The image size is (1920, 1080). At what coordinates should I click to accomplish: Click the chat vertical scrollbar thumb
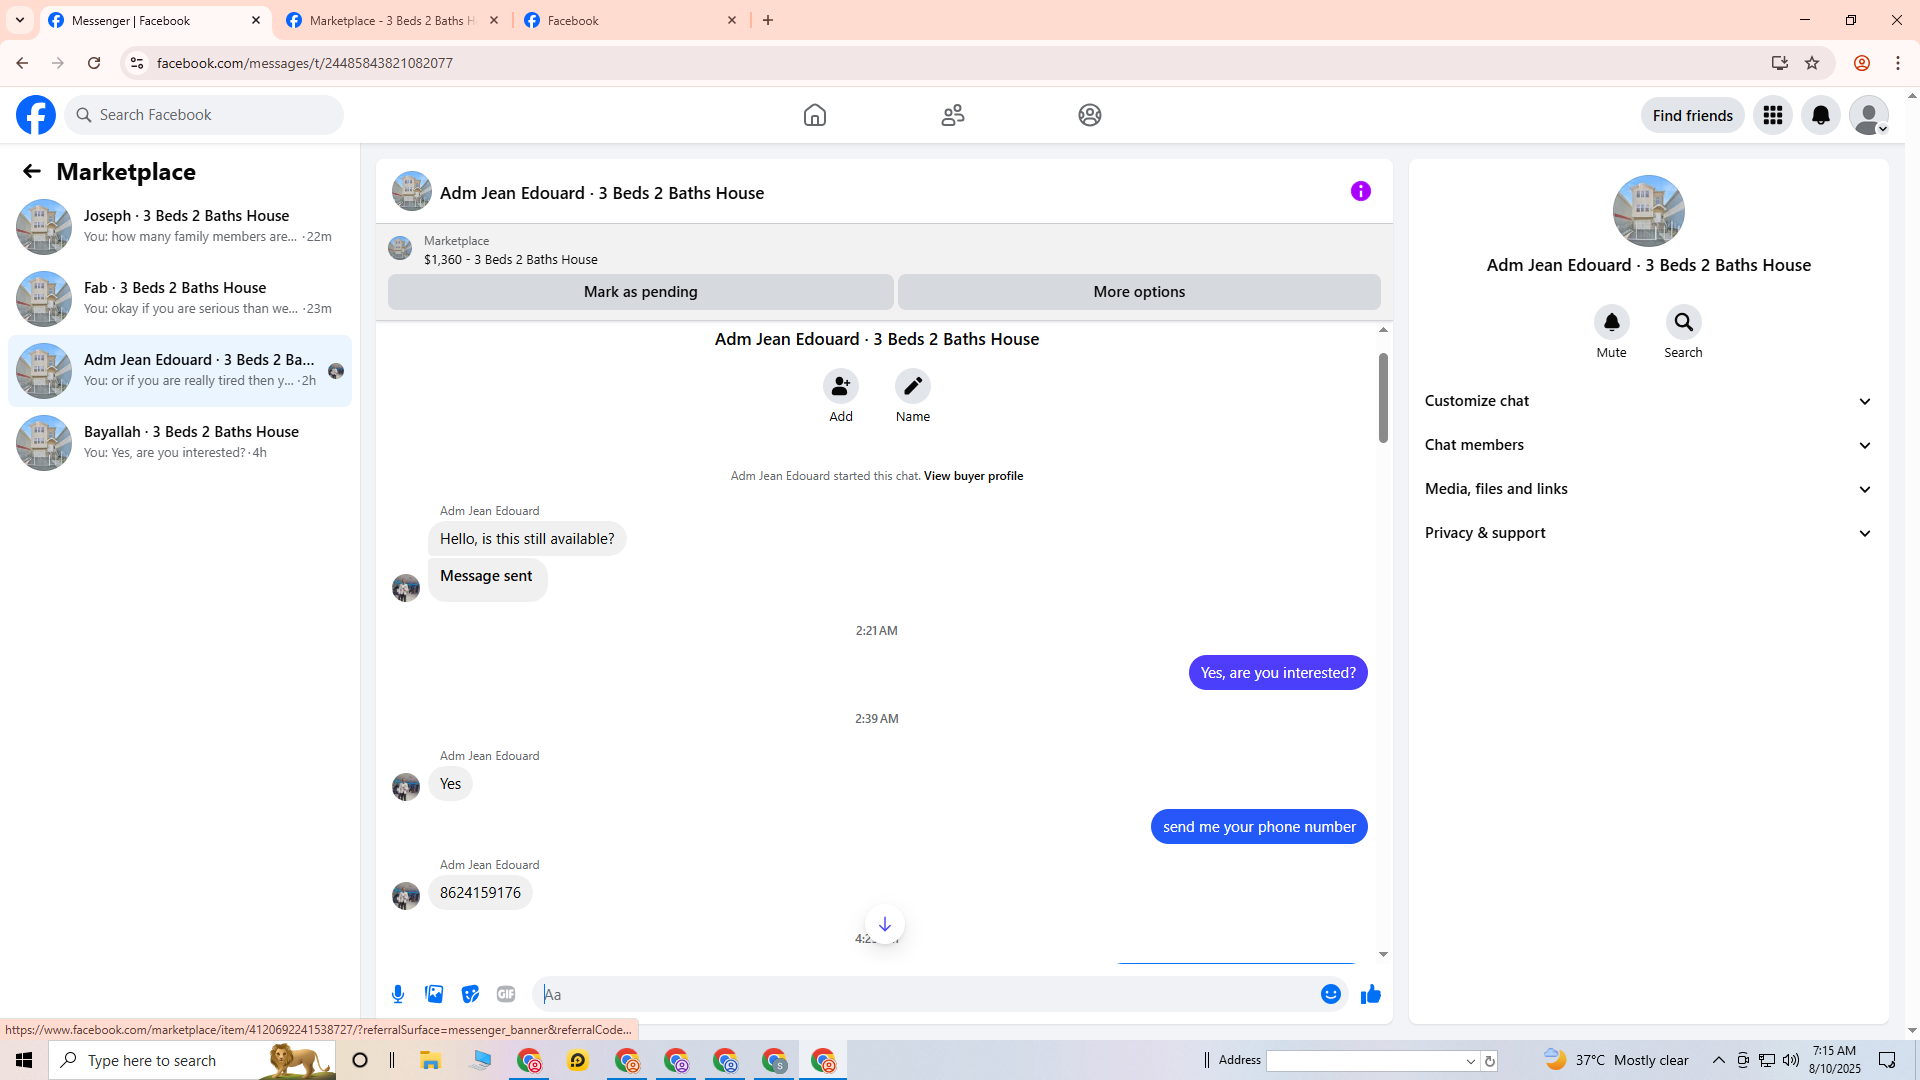[x=1383, y=398]
